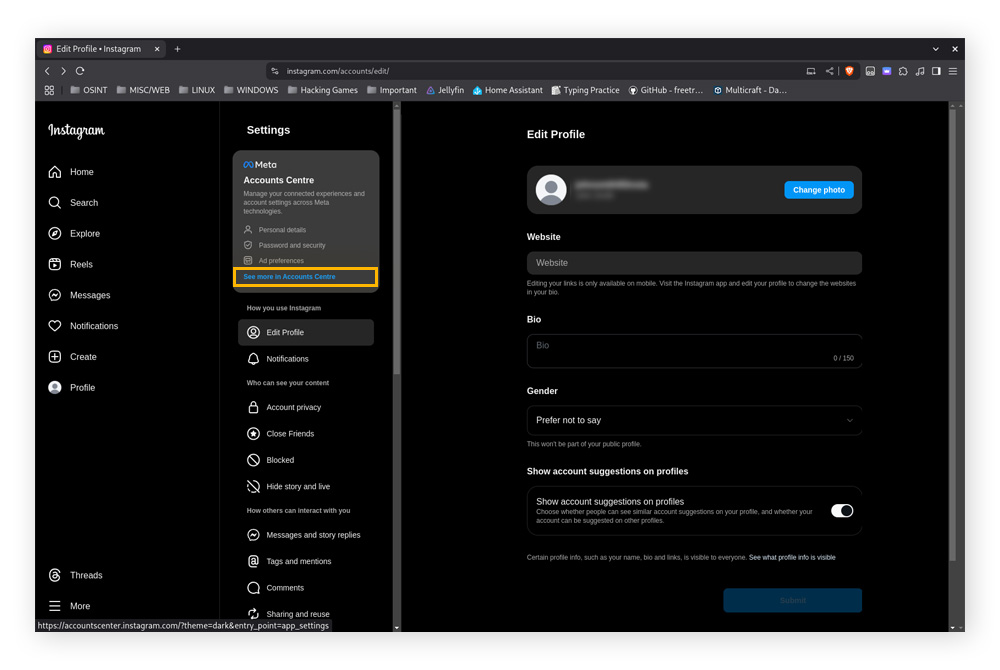The height and width of the screenshot is (670, 1000).
Task: Click the settings panel scrollbar
Action: pos(397,243)
